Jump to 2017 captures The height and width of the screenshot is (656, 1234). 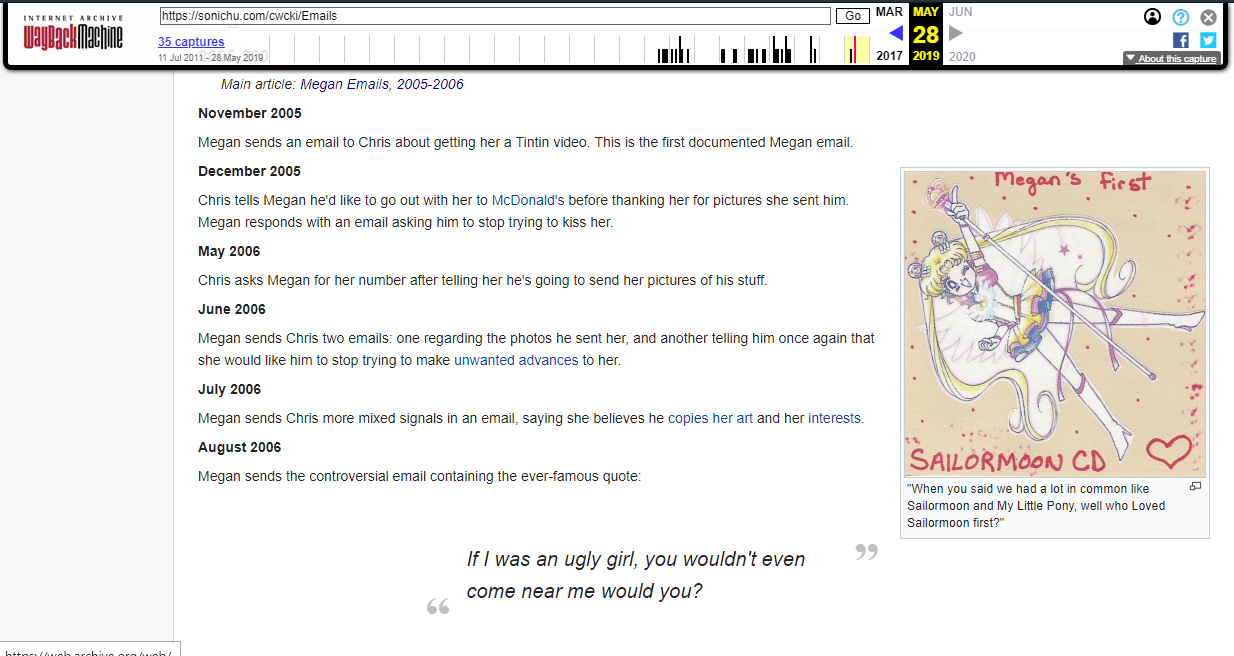[x=889, y=56]
